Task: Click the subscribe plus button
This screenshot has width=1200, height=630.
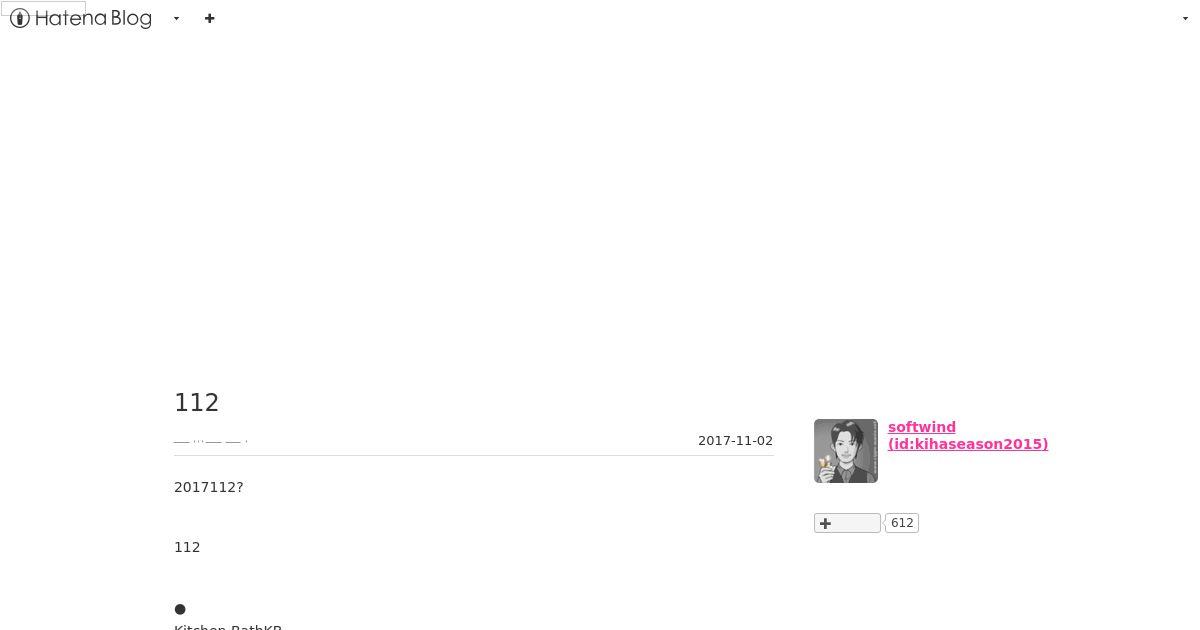Action: point(847,523)
